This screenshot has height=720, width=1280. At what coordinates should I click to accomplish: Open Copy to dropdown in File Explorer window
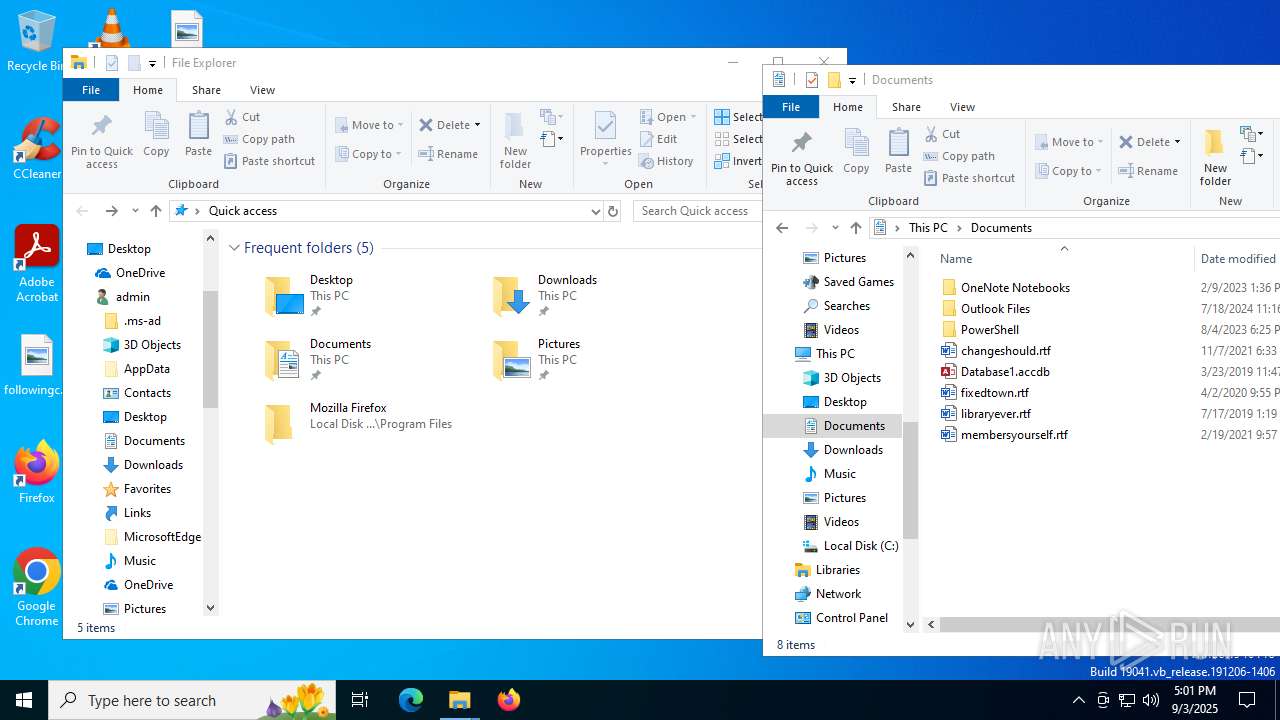(368, 154)
